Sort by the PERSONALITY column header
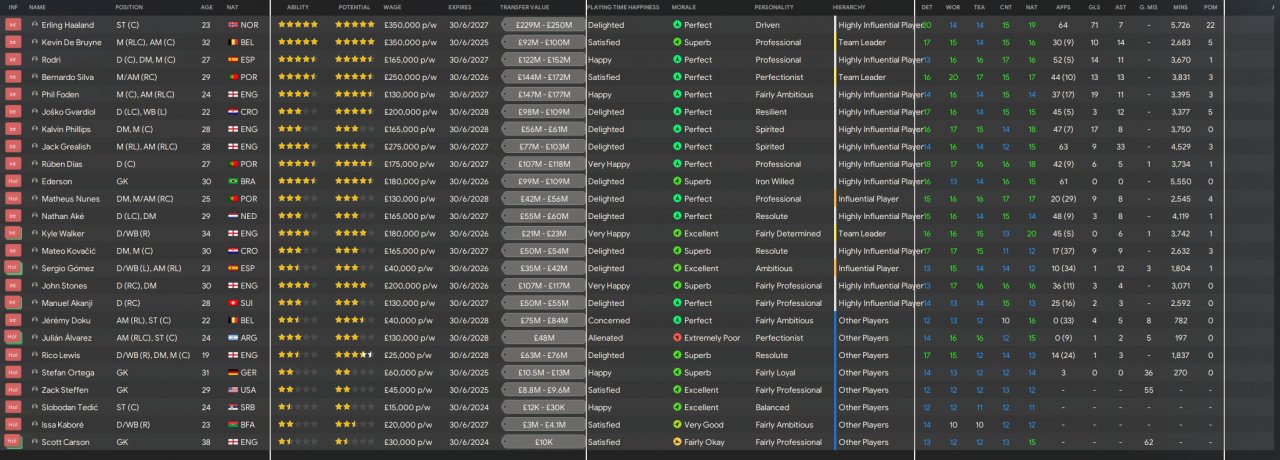Image resolution: width=1280 pixels, height=460 pixels. pyautogui.click(x=775, y=7)
